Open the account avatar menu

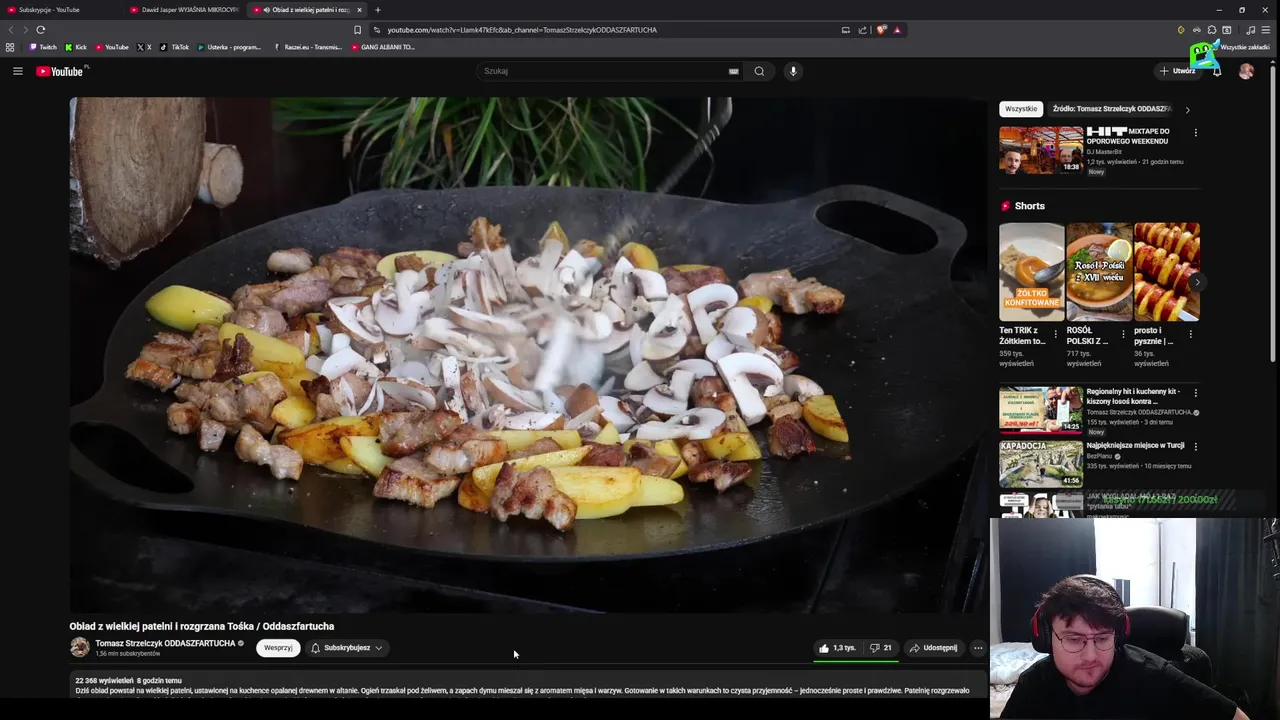pos(1246,71)
